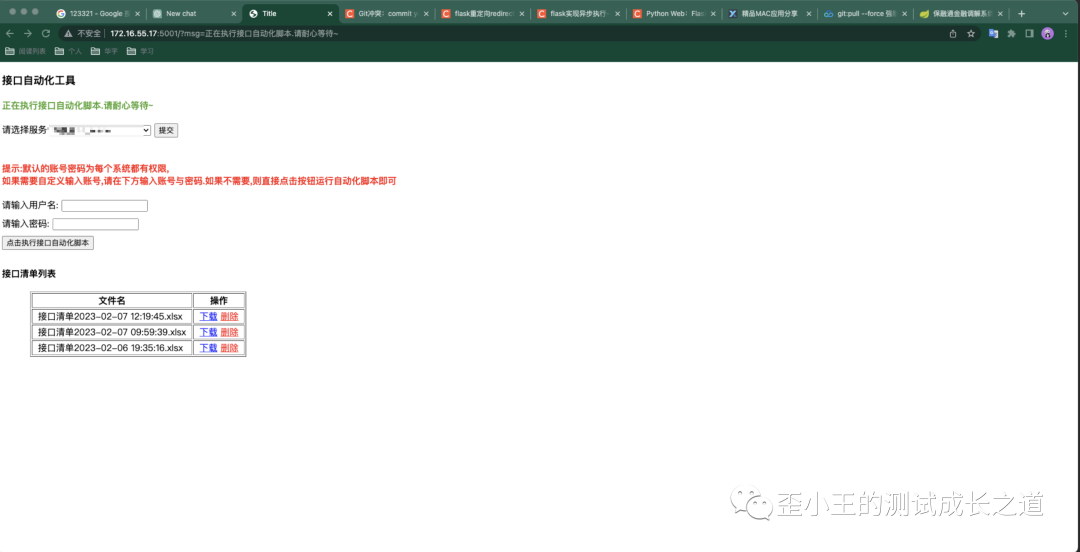Download 接口清单2023-02-06 19:35:16.xlsx
Screen dimensions: 1080x552
tap(208, 348)
